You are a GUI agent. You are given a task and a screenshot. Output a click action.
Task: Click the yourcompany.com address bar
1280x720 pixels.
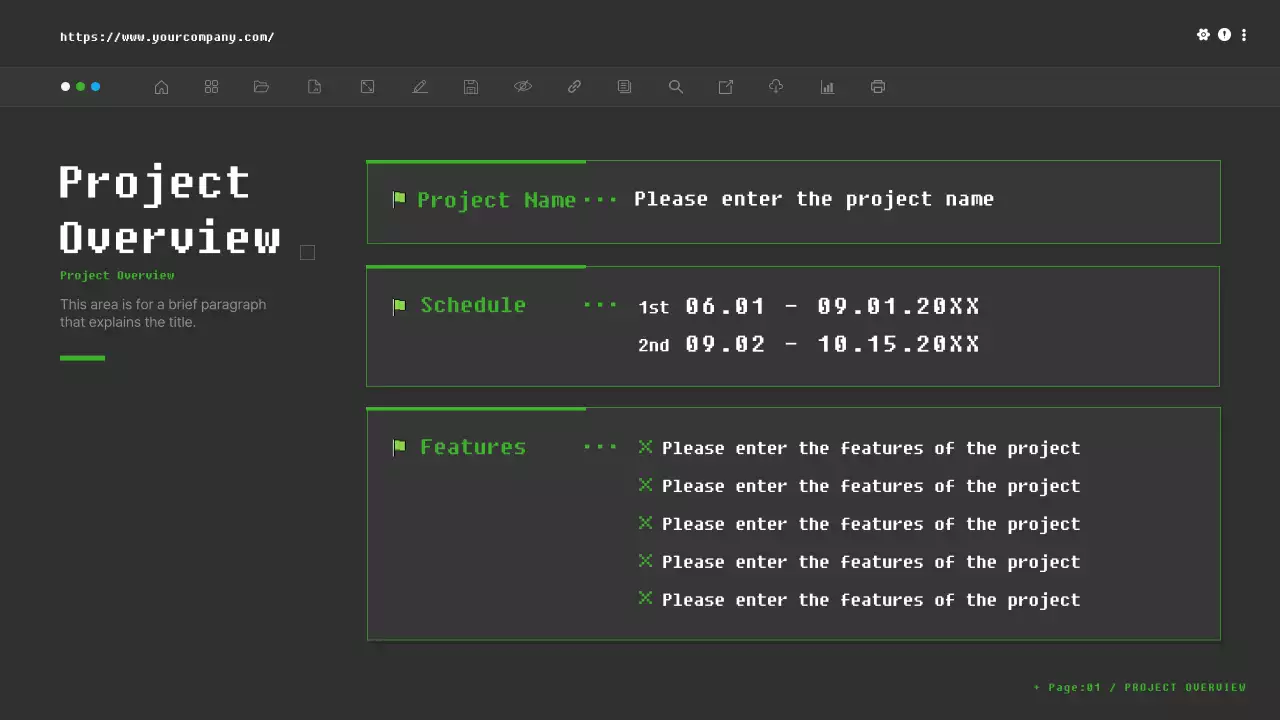167,36
